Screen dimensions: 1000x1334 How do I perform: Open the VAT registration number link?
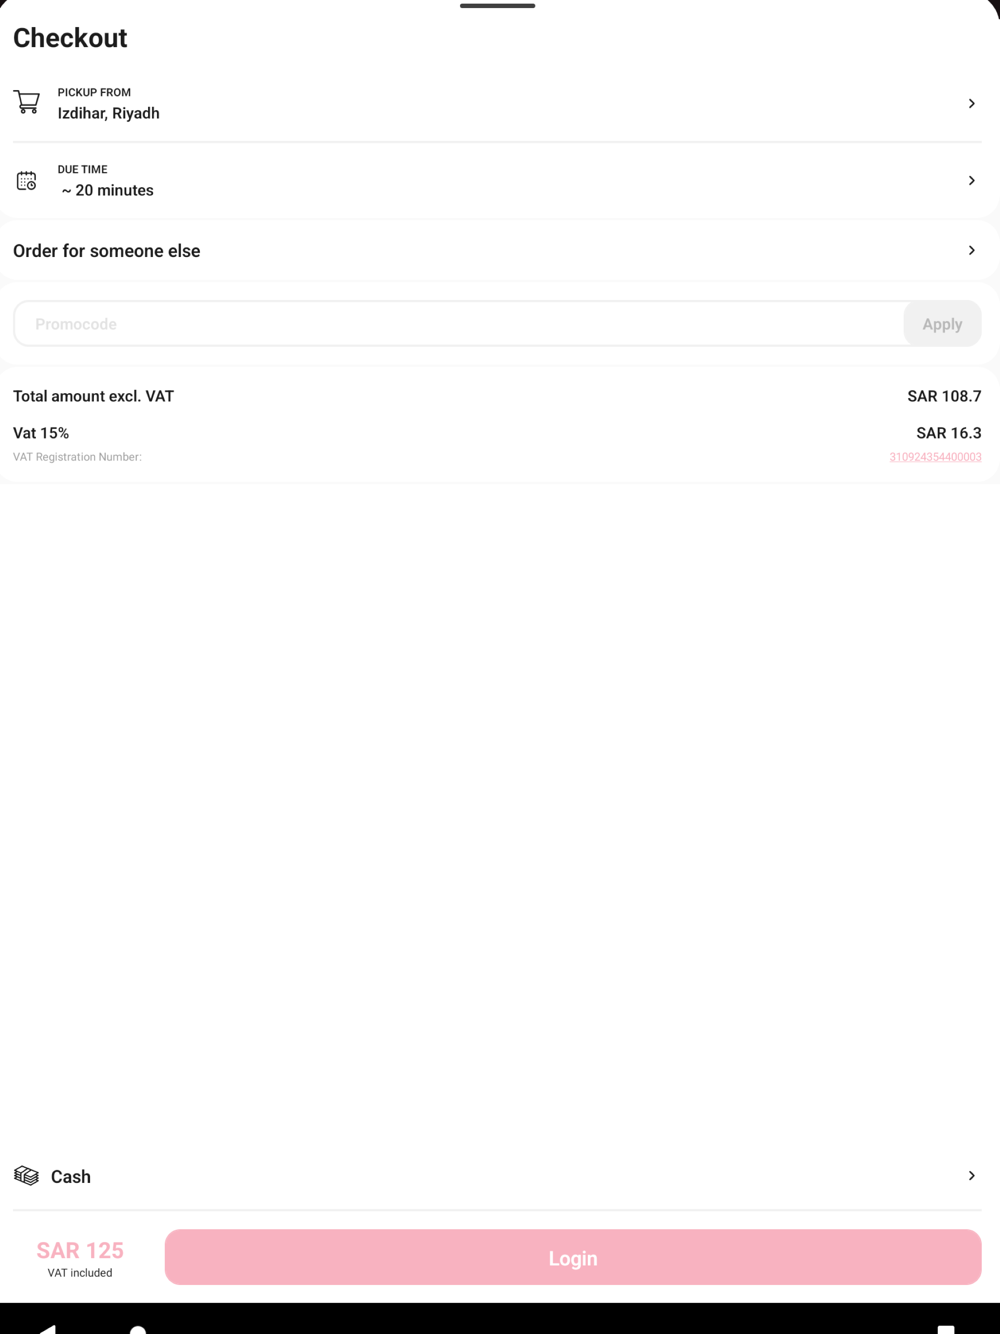[x=935, y=457]
